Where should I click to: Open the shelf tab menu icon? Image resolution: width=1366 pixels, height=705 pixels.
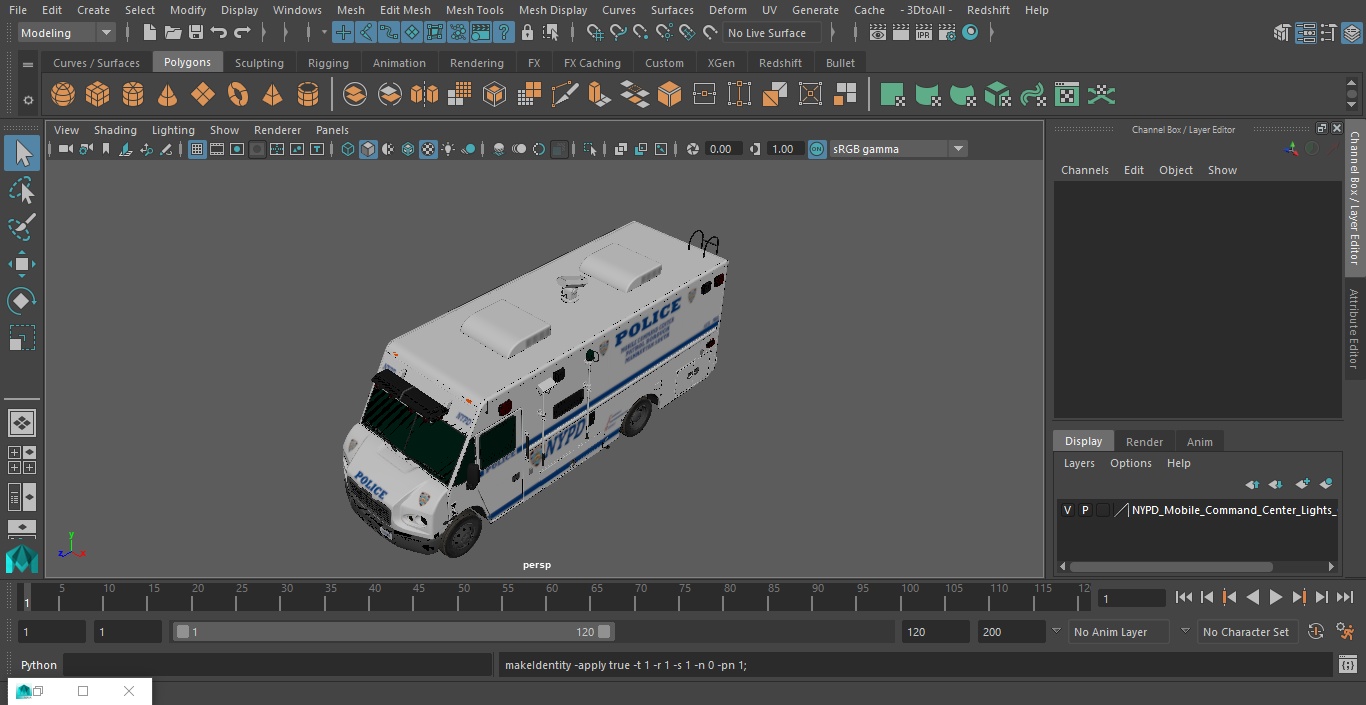[28, 64]
